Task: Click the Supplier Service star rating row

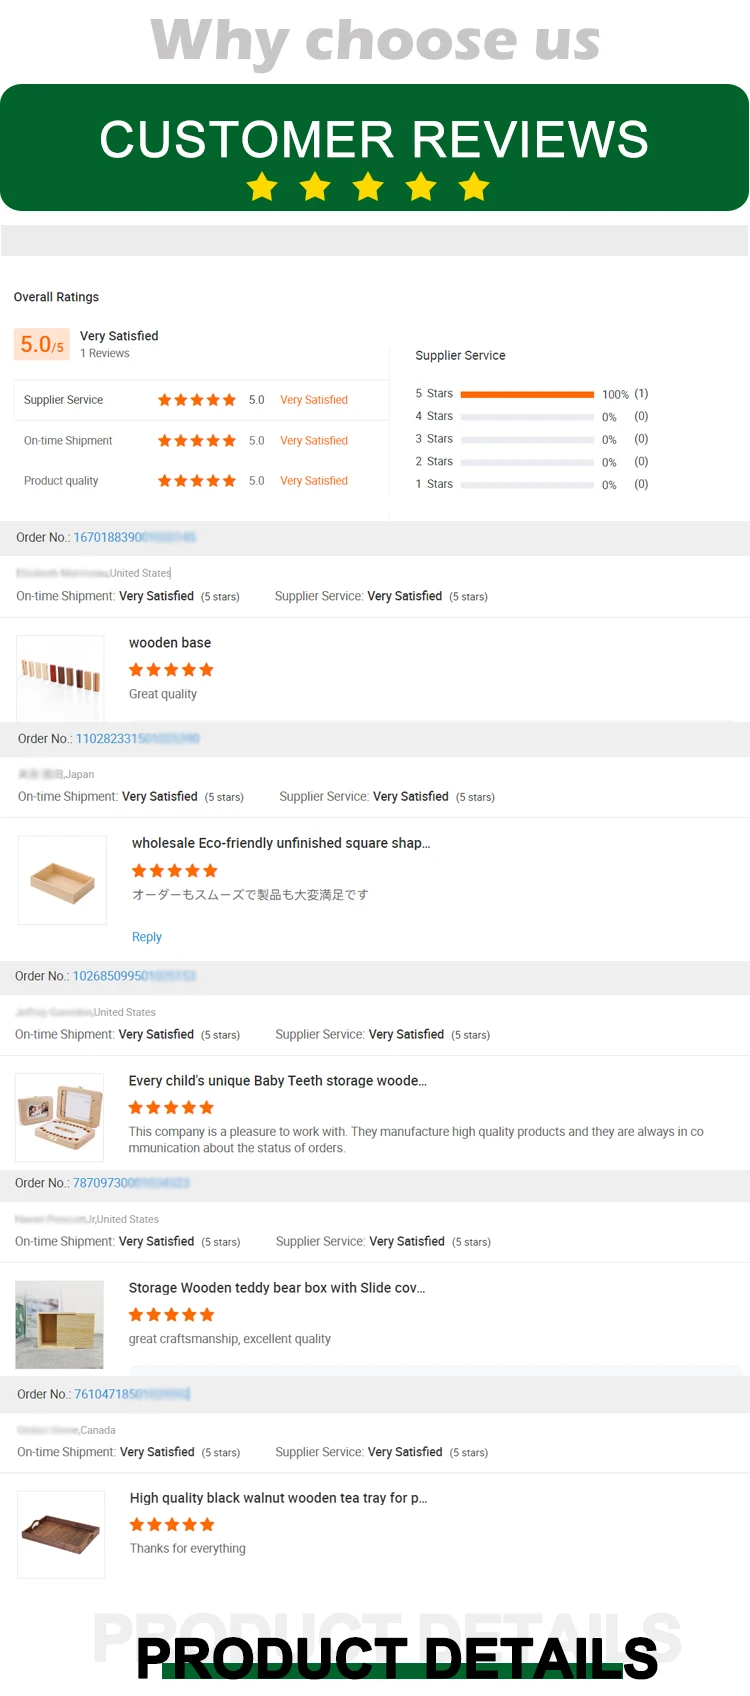Action: 197,400
